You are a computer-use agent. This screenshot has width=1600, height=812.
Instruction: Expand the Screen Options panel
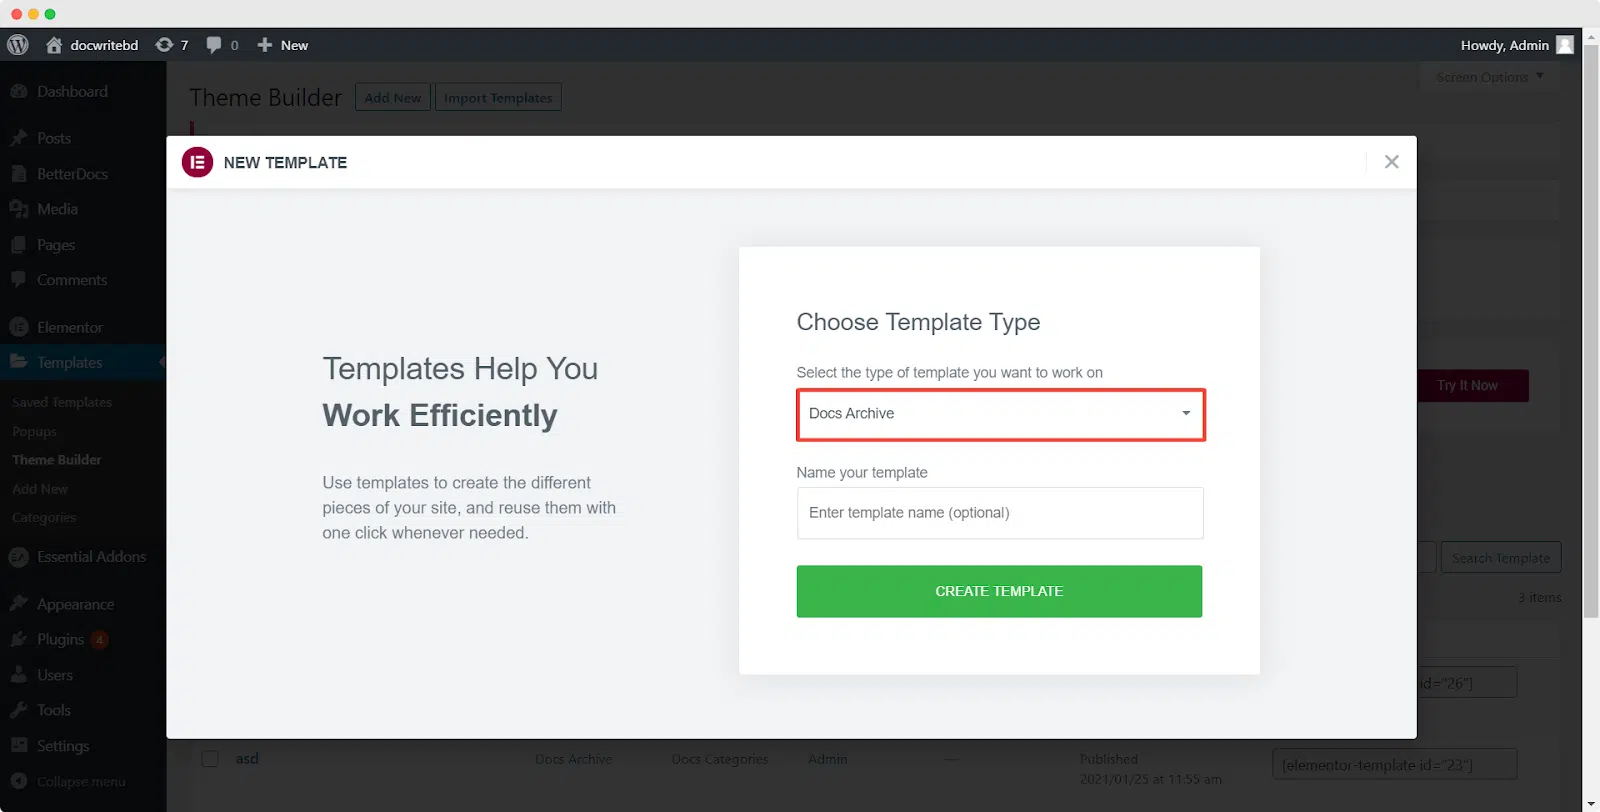click(x=1489, y=77)
